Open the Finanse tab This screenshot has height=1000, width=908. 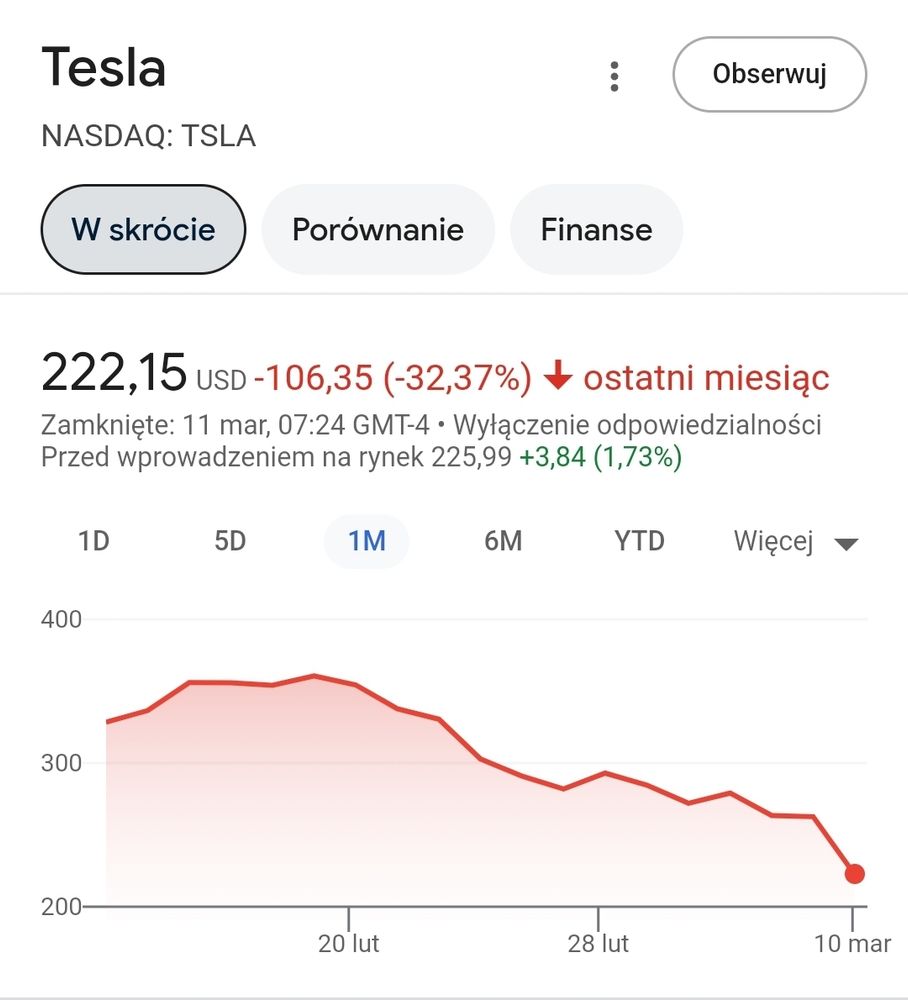(x=596, y=230)
